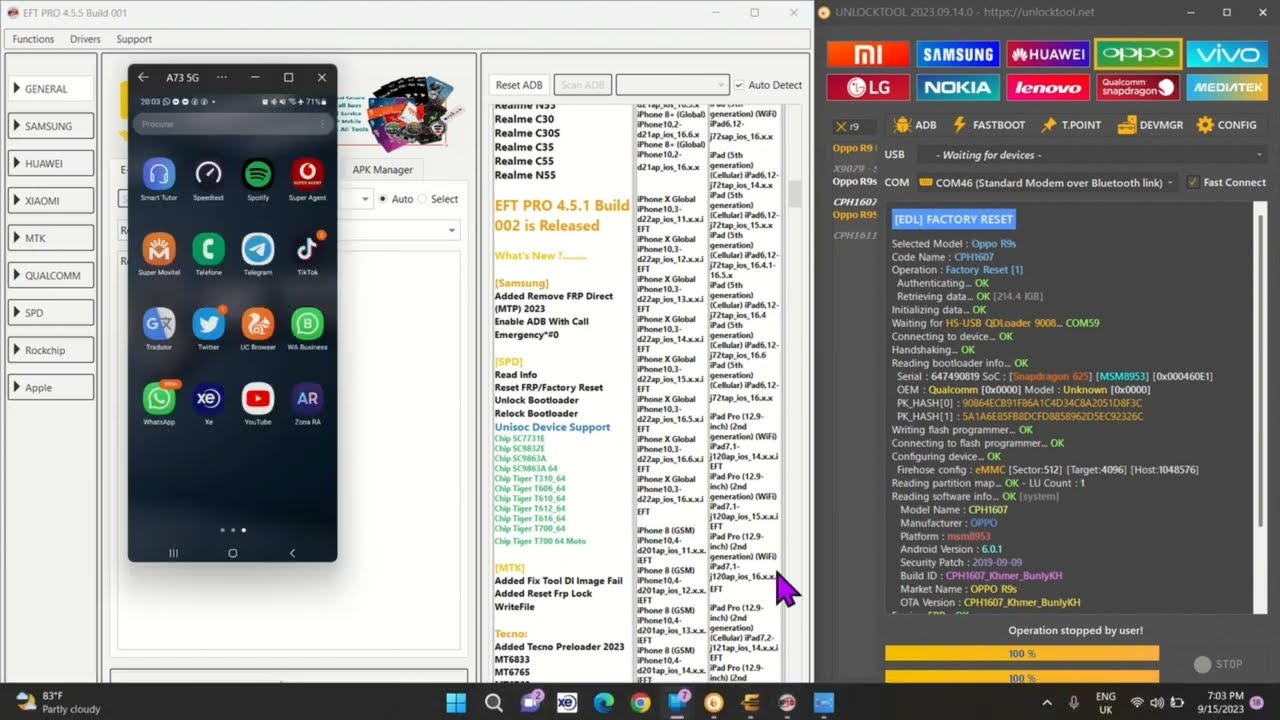Launch Speedtest app on phone screen
Viewport: 1280px width, 720px height.
pos(208,174)
